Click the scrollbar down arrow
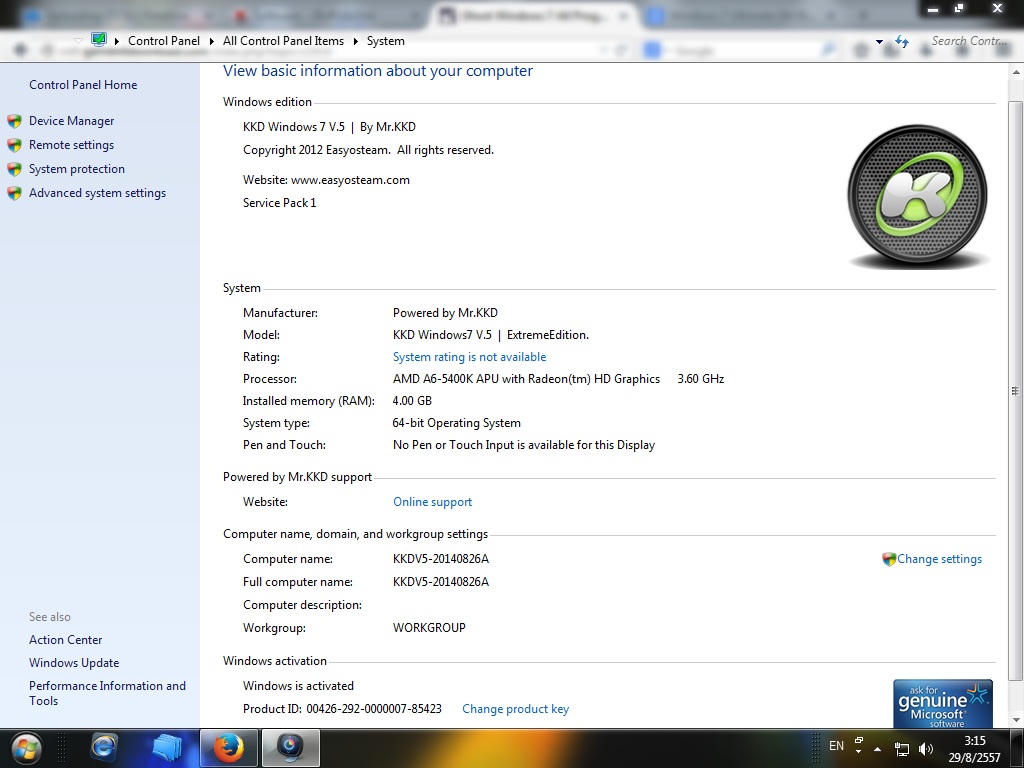Screen dimensions: 1024x768 click(x=1015, y=720)
